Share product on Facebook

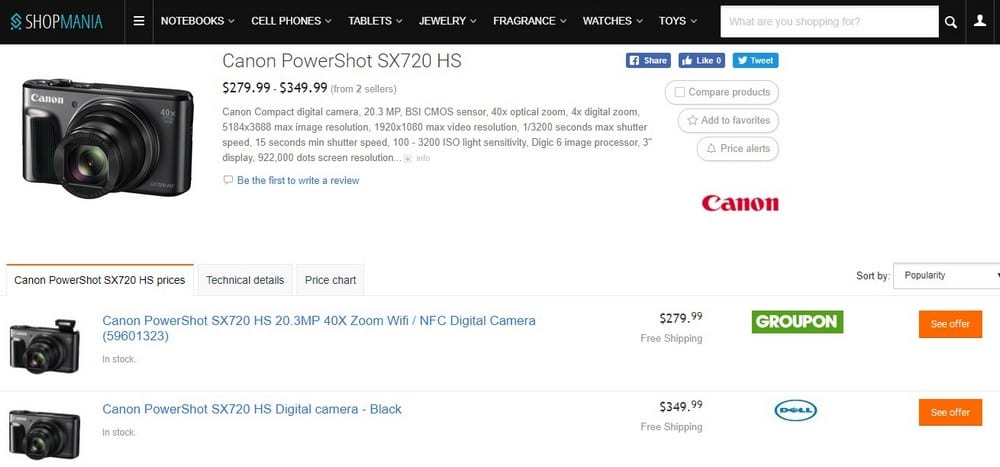coord(648,61)
